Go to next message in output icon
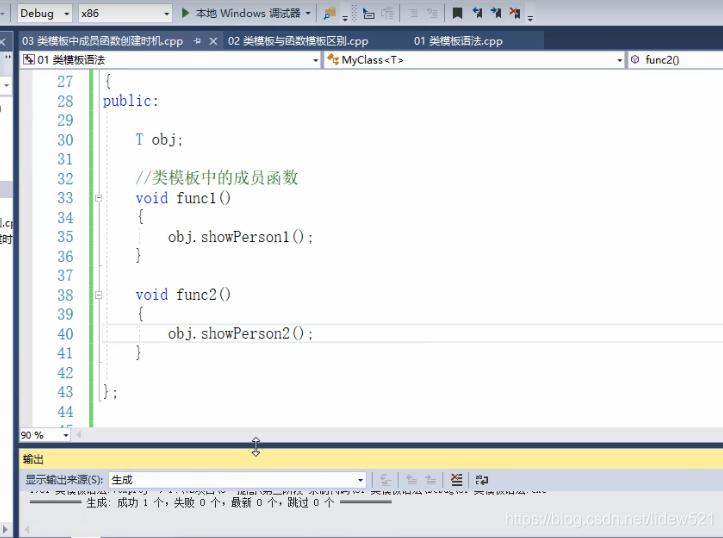The image size is (723, 538). pyautogui.click(x=431, y=480)
